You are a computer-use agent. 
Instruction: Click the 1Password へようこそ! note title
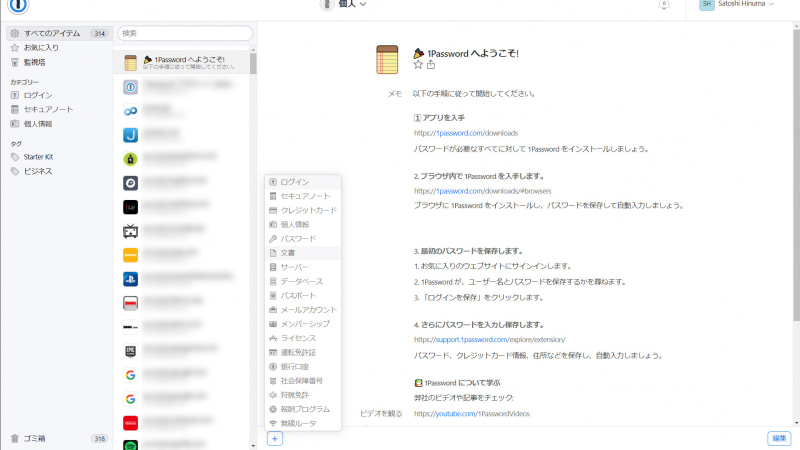click(473, 54)
